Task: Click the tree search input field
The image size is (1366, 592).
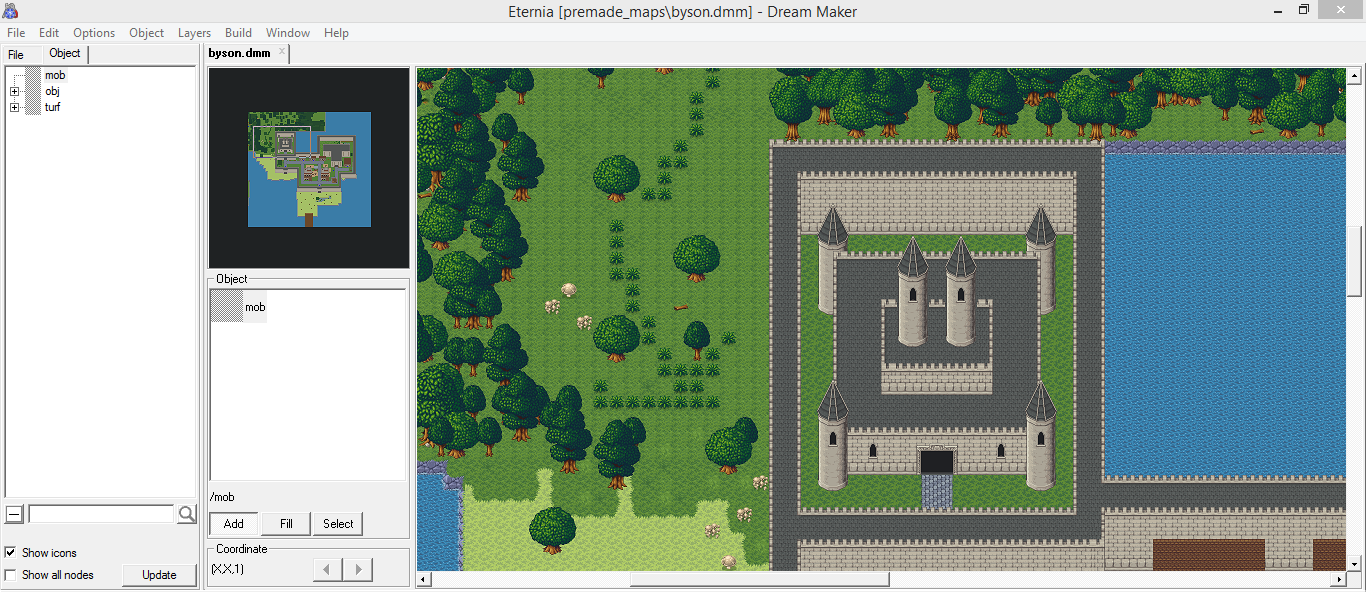Action: (x=101, y=514)
